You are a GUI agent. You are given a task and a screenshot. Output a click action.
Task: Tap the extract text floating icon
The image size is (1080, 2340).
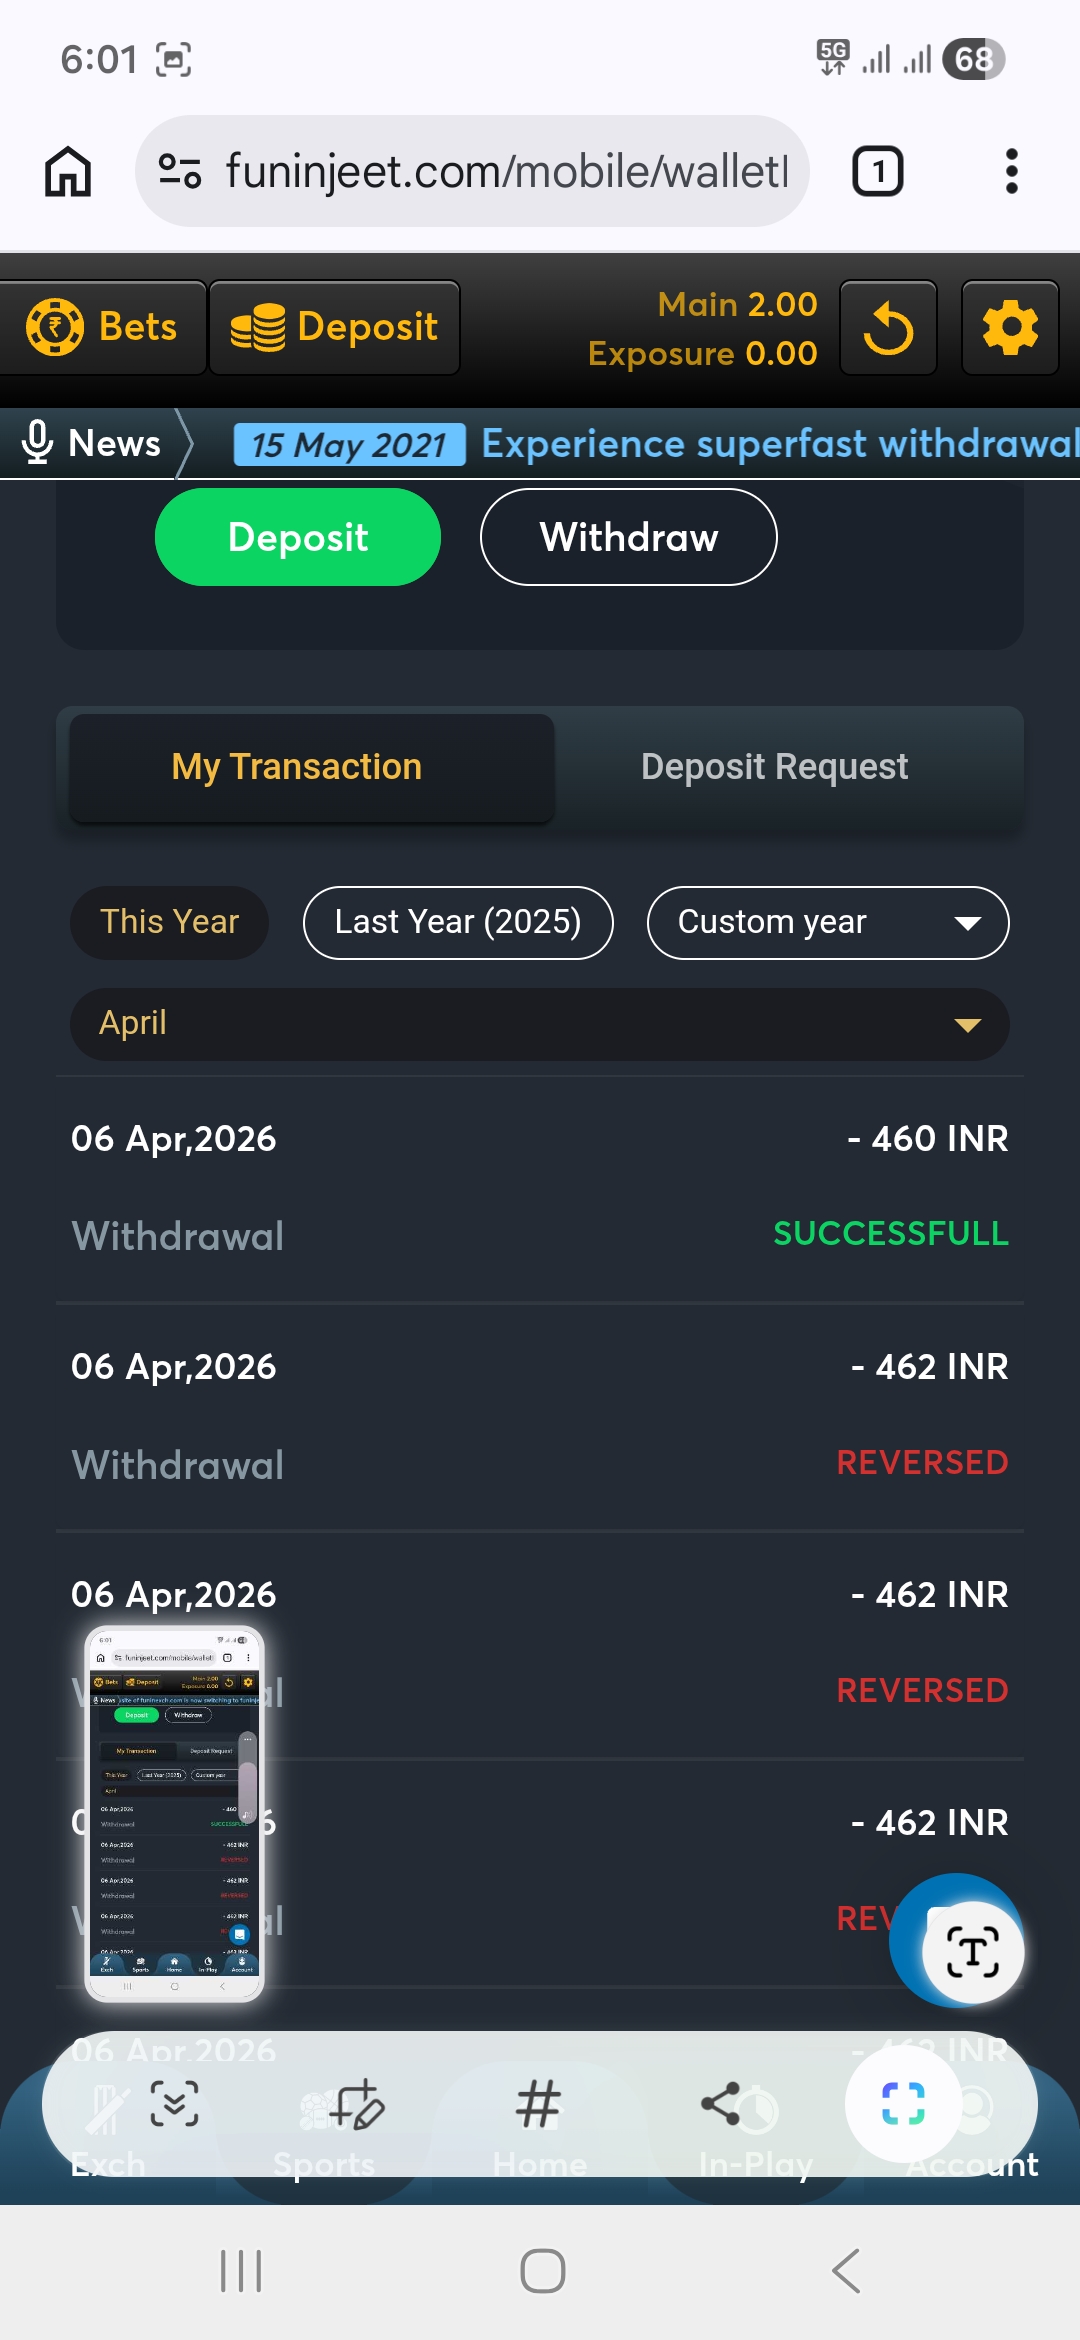972,1951
